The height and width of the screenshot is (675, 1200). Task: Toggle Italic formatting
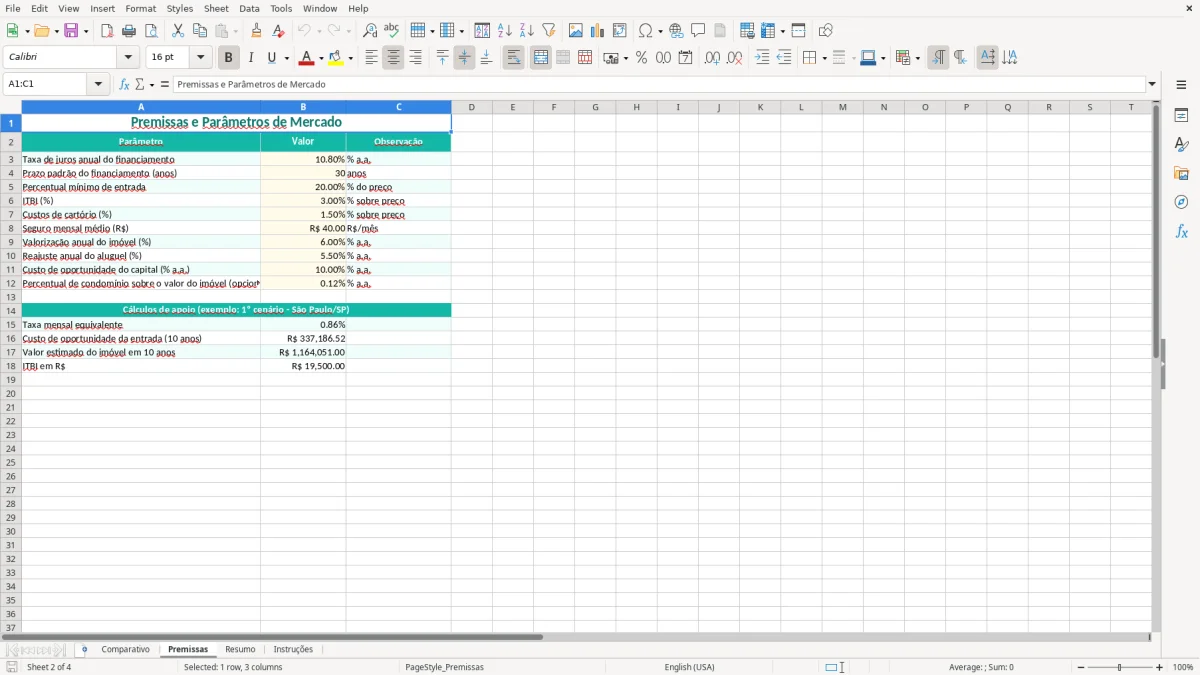(250, 58)
